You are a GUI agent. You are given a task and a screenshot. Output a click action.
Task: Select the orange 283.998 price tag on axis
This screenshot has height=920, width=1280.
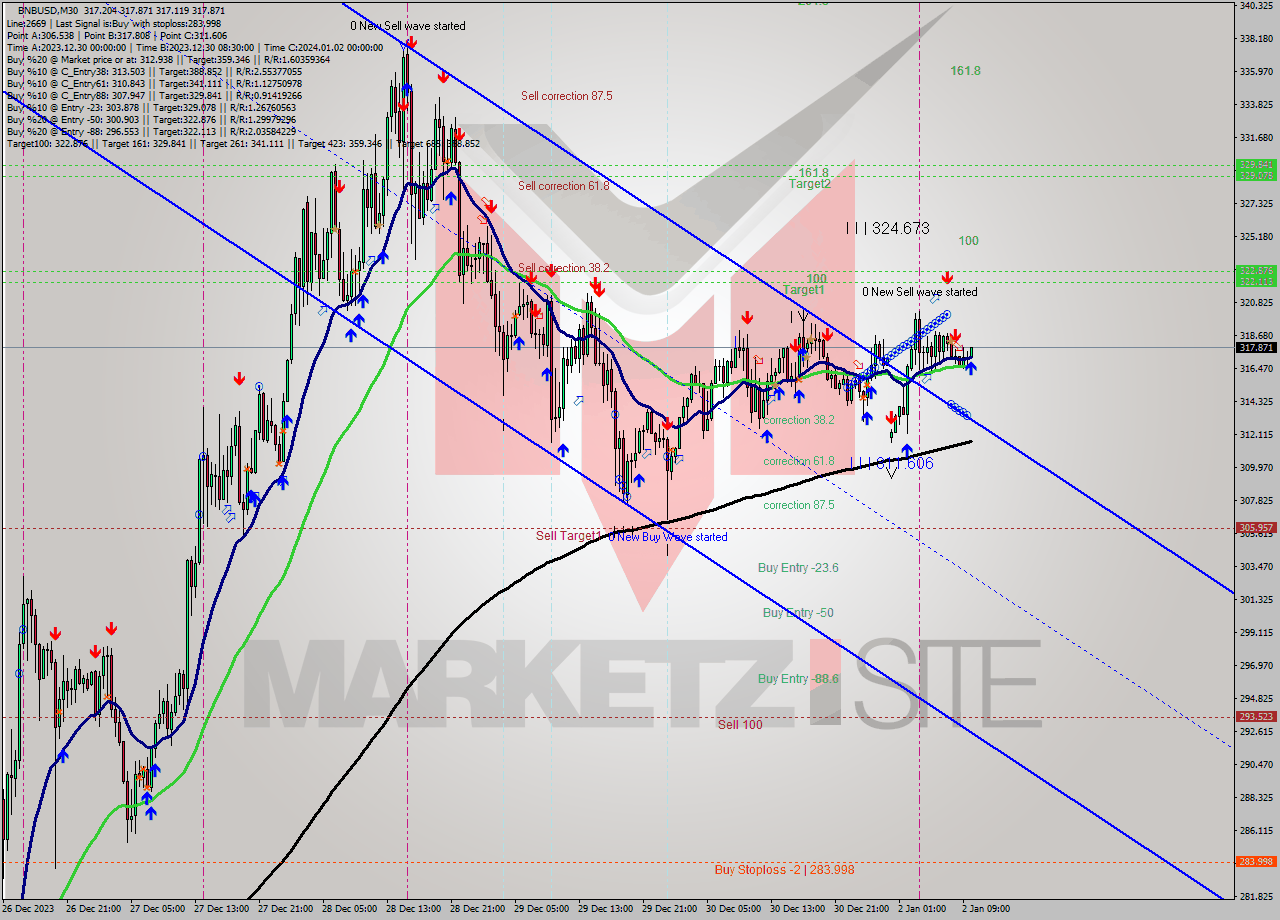click(1256, 862)
